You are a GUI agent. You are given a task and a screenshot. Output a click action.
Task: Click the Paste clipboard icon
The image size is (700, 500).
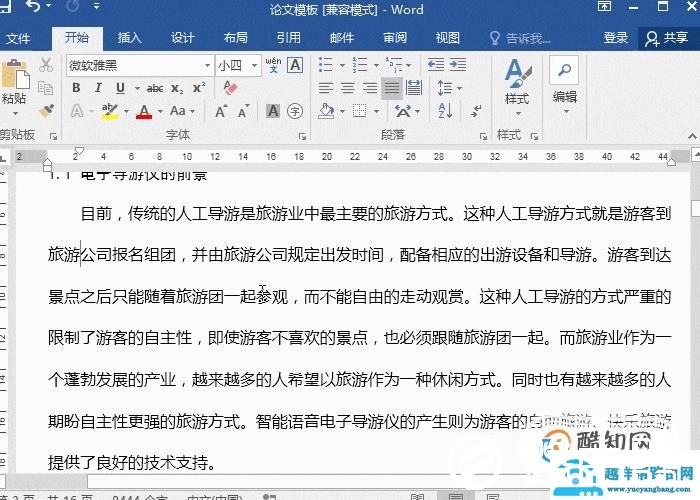(15, 75)
